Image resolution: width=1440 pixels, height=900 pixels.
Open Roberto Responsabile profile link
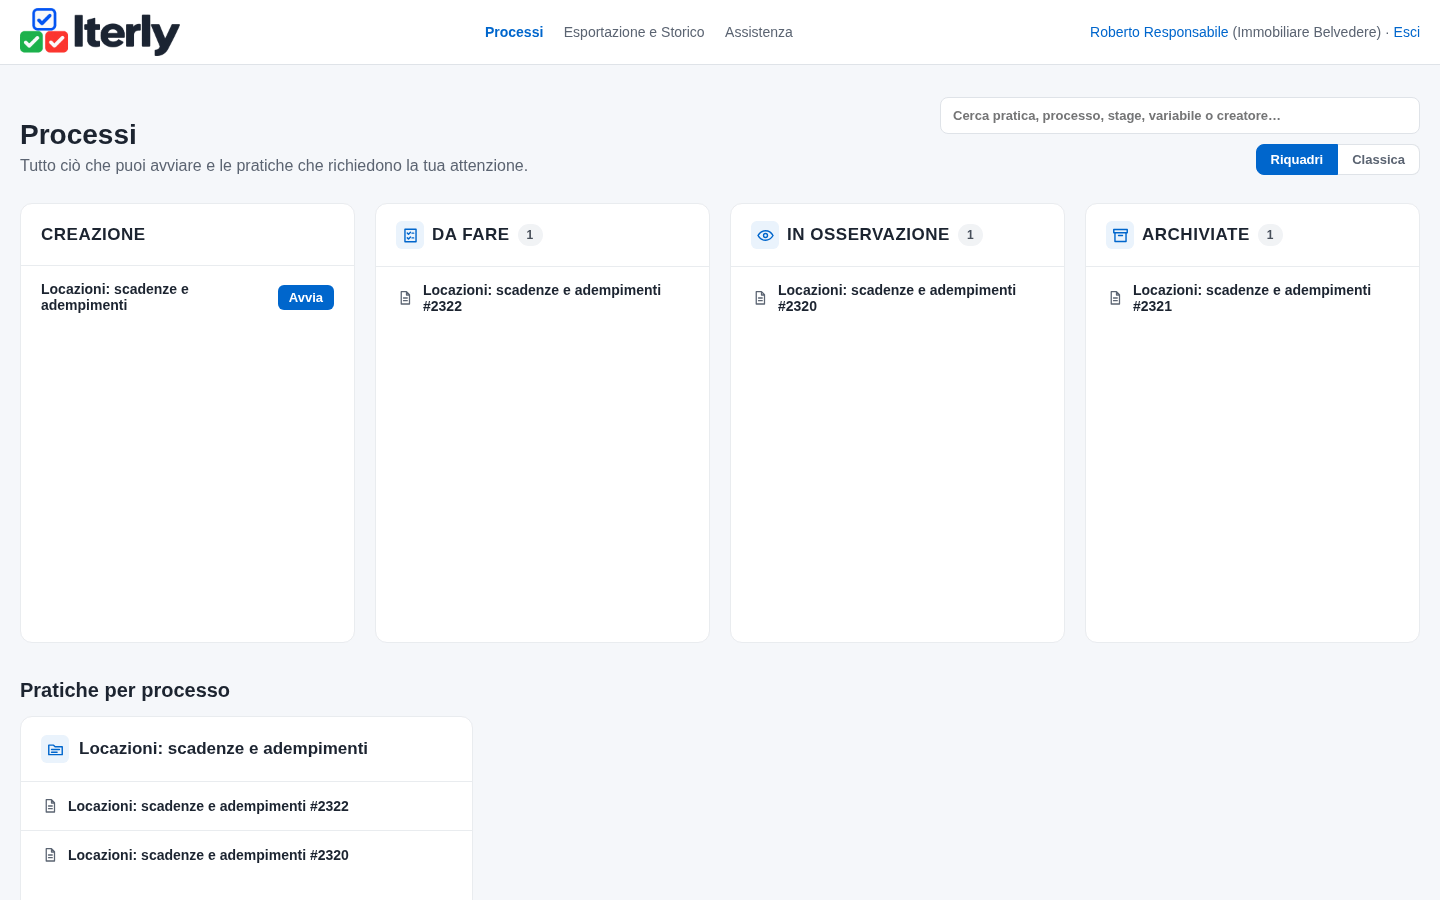click(x=1159, y=32)
